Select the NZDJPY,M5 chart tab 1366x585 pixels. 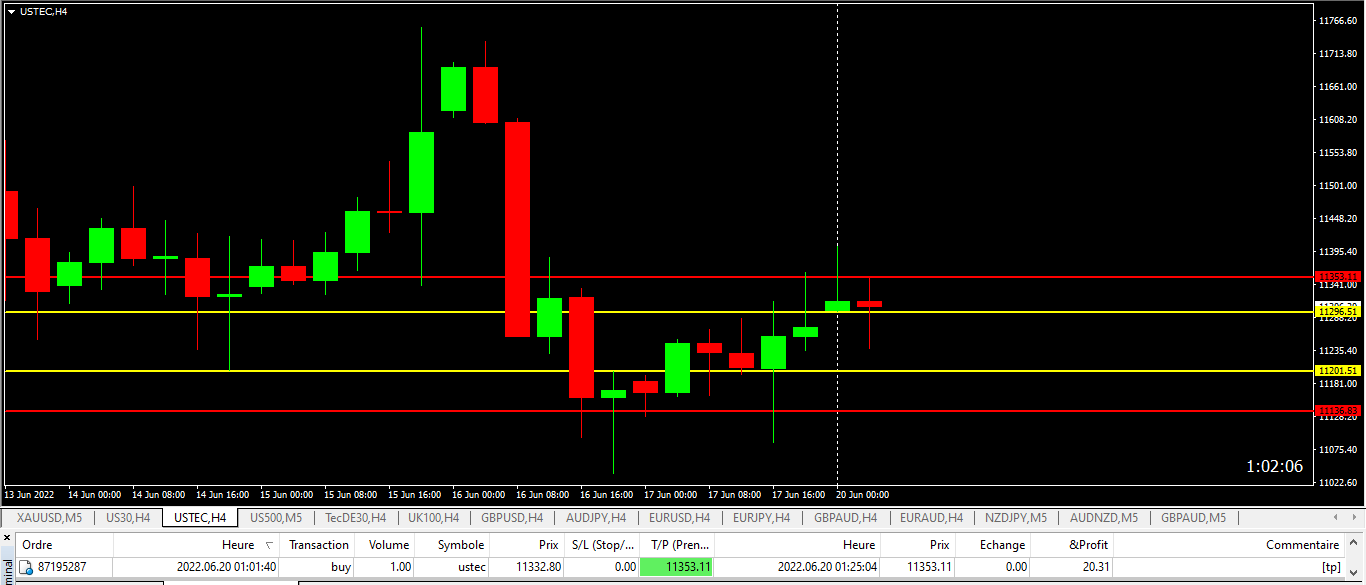[x=1016, y=518]
